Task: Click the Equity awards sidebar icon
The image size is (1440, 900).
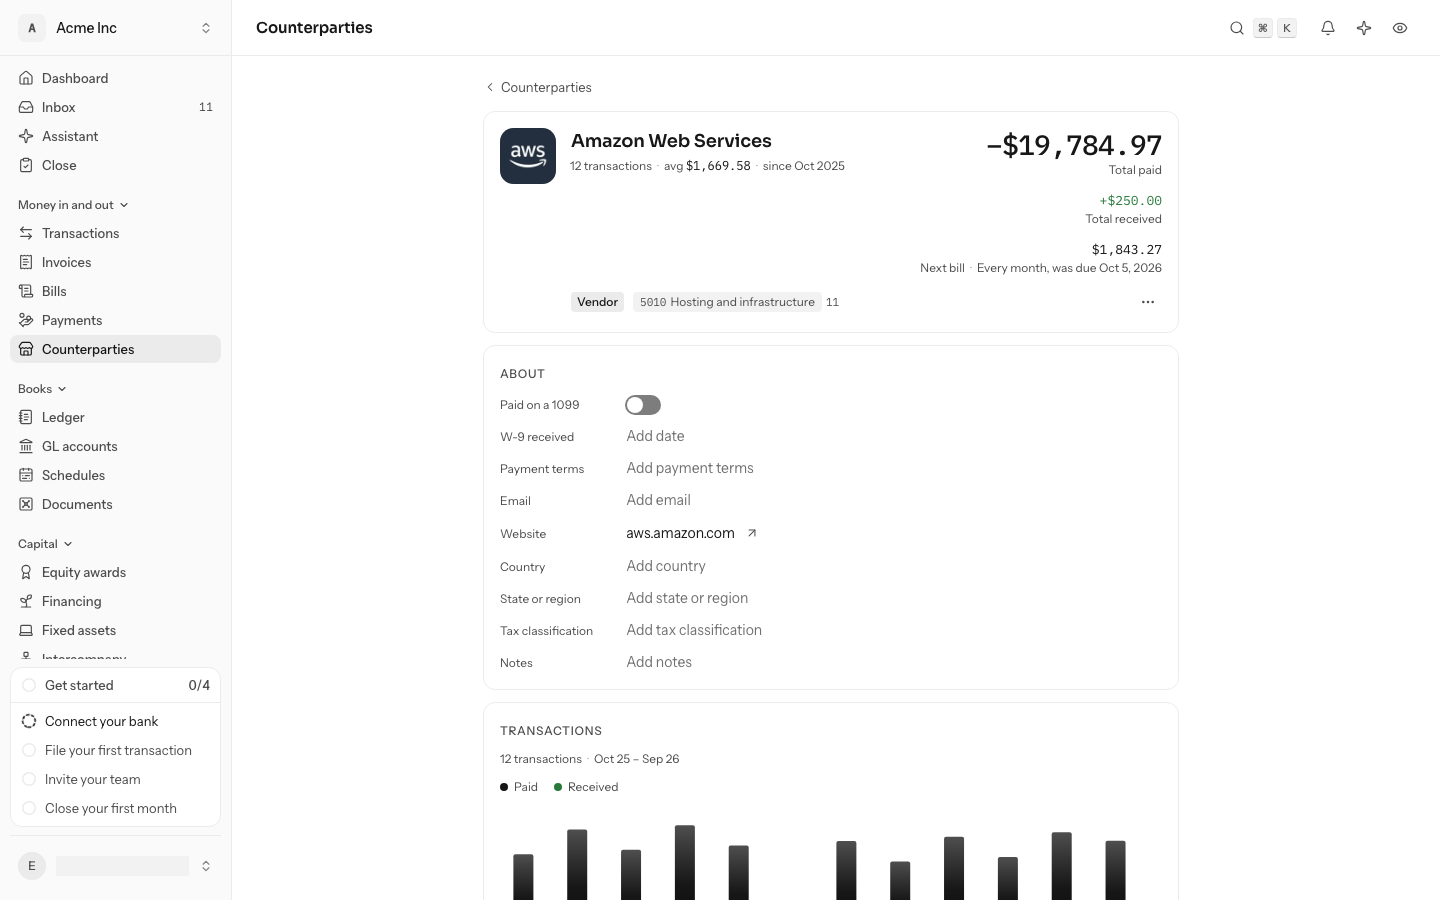Action: point(26,572)
